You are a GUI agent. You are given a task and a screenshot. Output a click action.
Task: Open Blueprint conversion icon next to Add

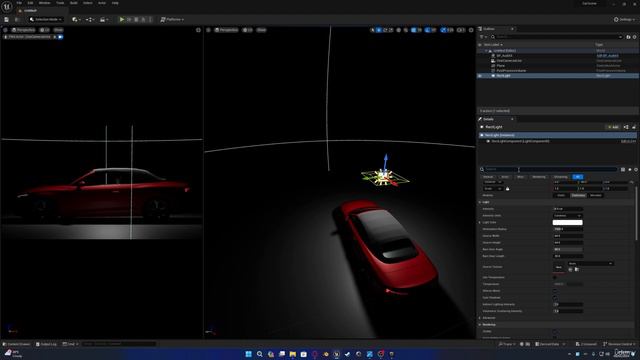(x=626, y=127)
